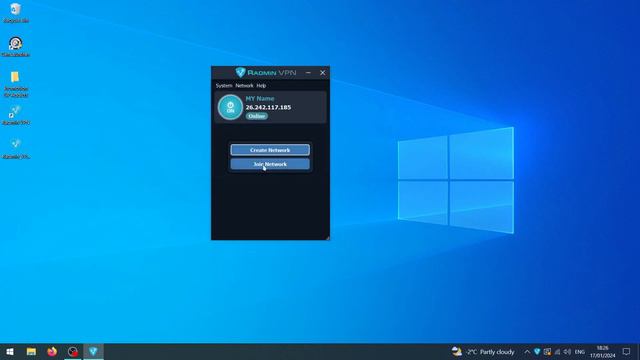Open the taskbar clock showing 17/01/2024
The width and height of the screenshot is (640, 360).
(x=602, y=351)
